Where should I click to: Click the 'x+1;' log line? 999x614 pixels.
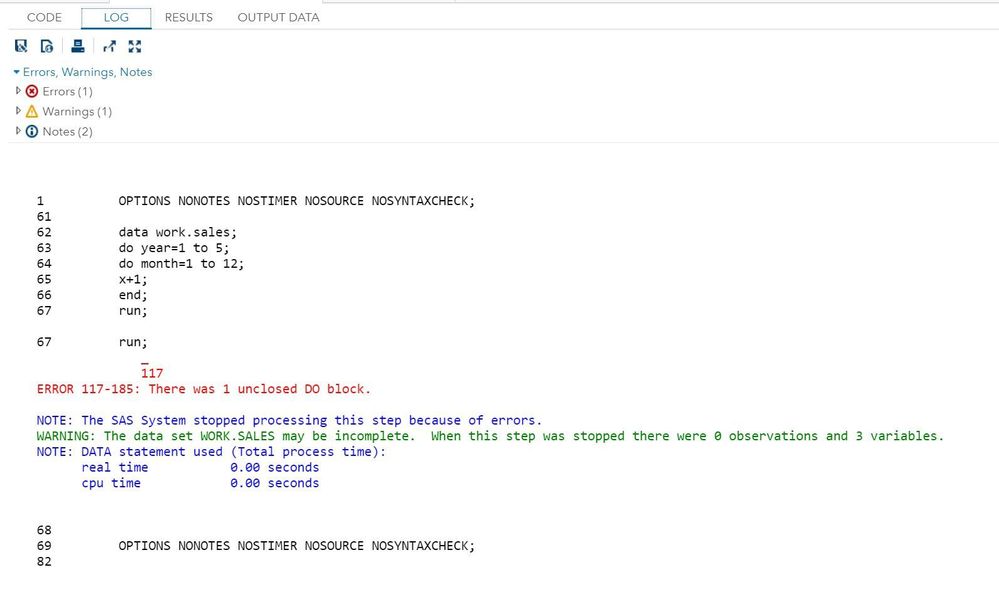[x=133, y=279]
